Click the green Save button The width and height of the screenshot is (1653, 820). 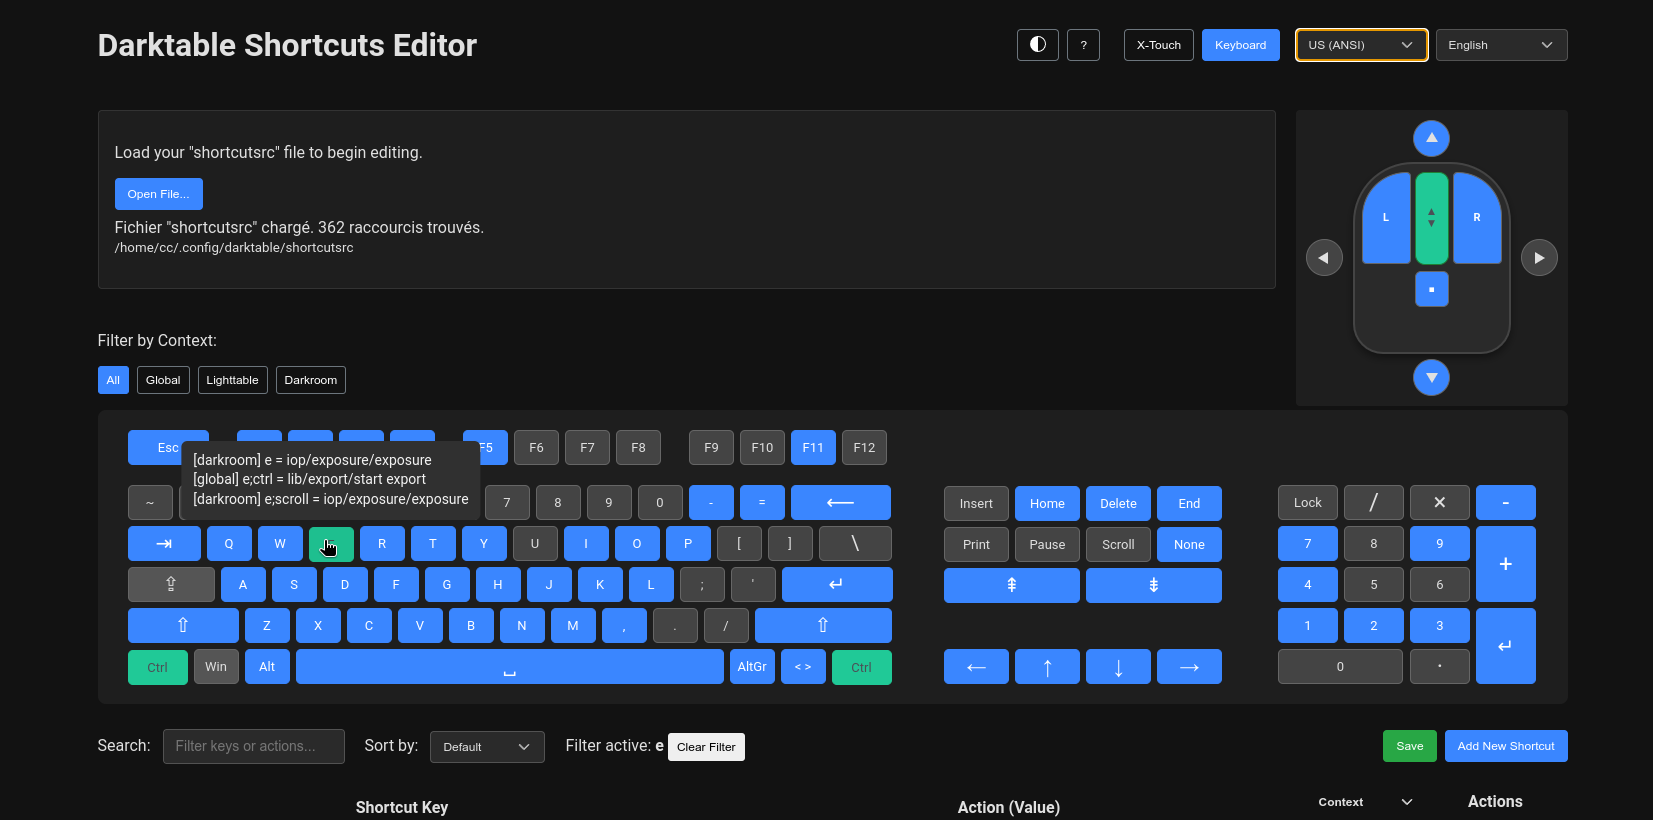(x=1410, y=746)
